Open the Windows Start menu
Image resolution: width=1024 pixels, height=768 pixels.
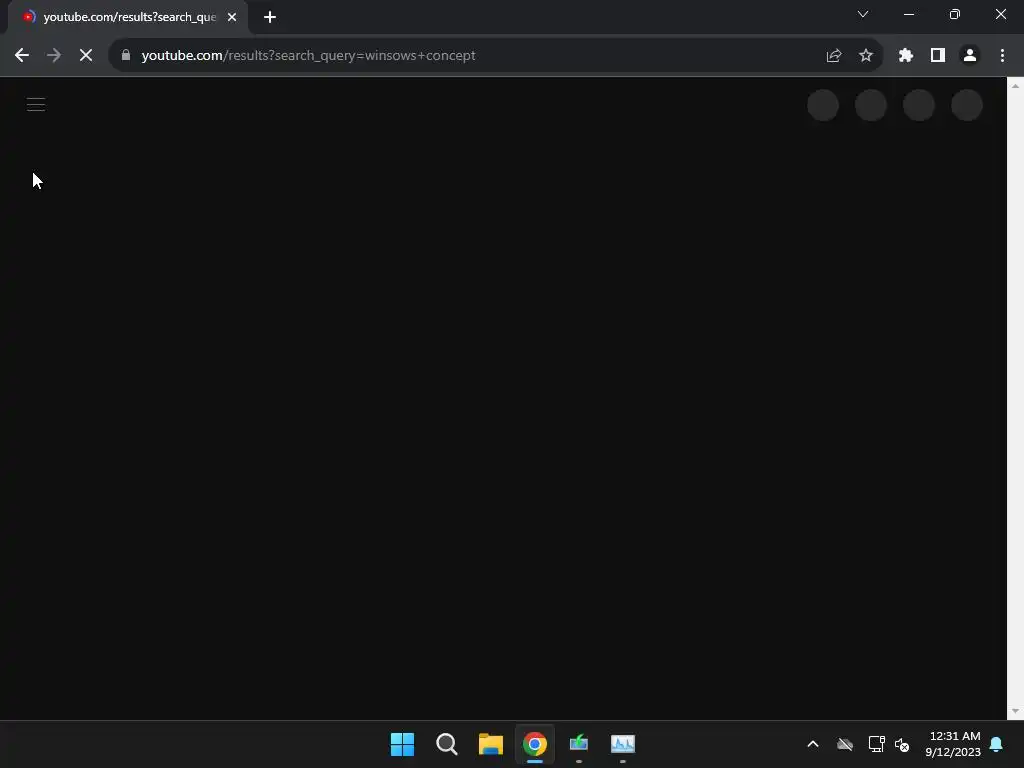pyautogui.click(x=402, y=744)
